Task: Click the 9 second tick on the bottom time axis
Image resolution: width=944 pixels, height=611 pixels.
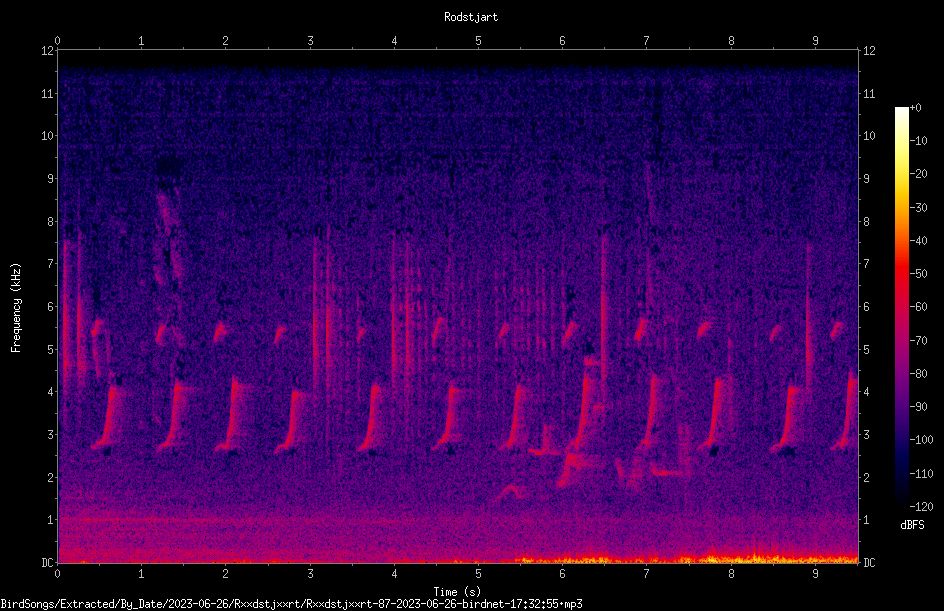Action: pos(815,574)
